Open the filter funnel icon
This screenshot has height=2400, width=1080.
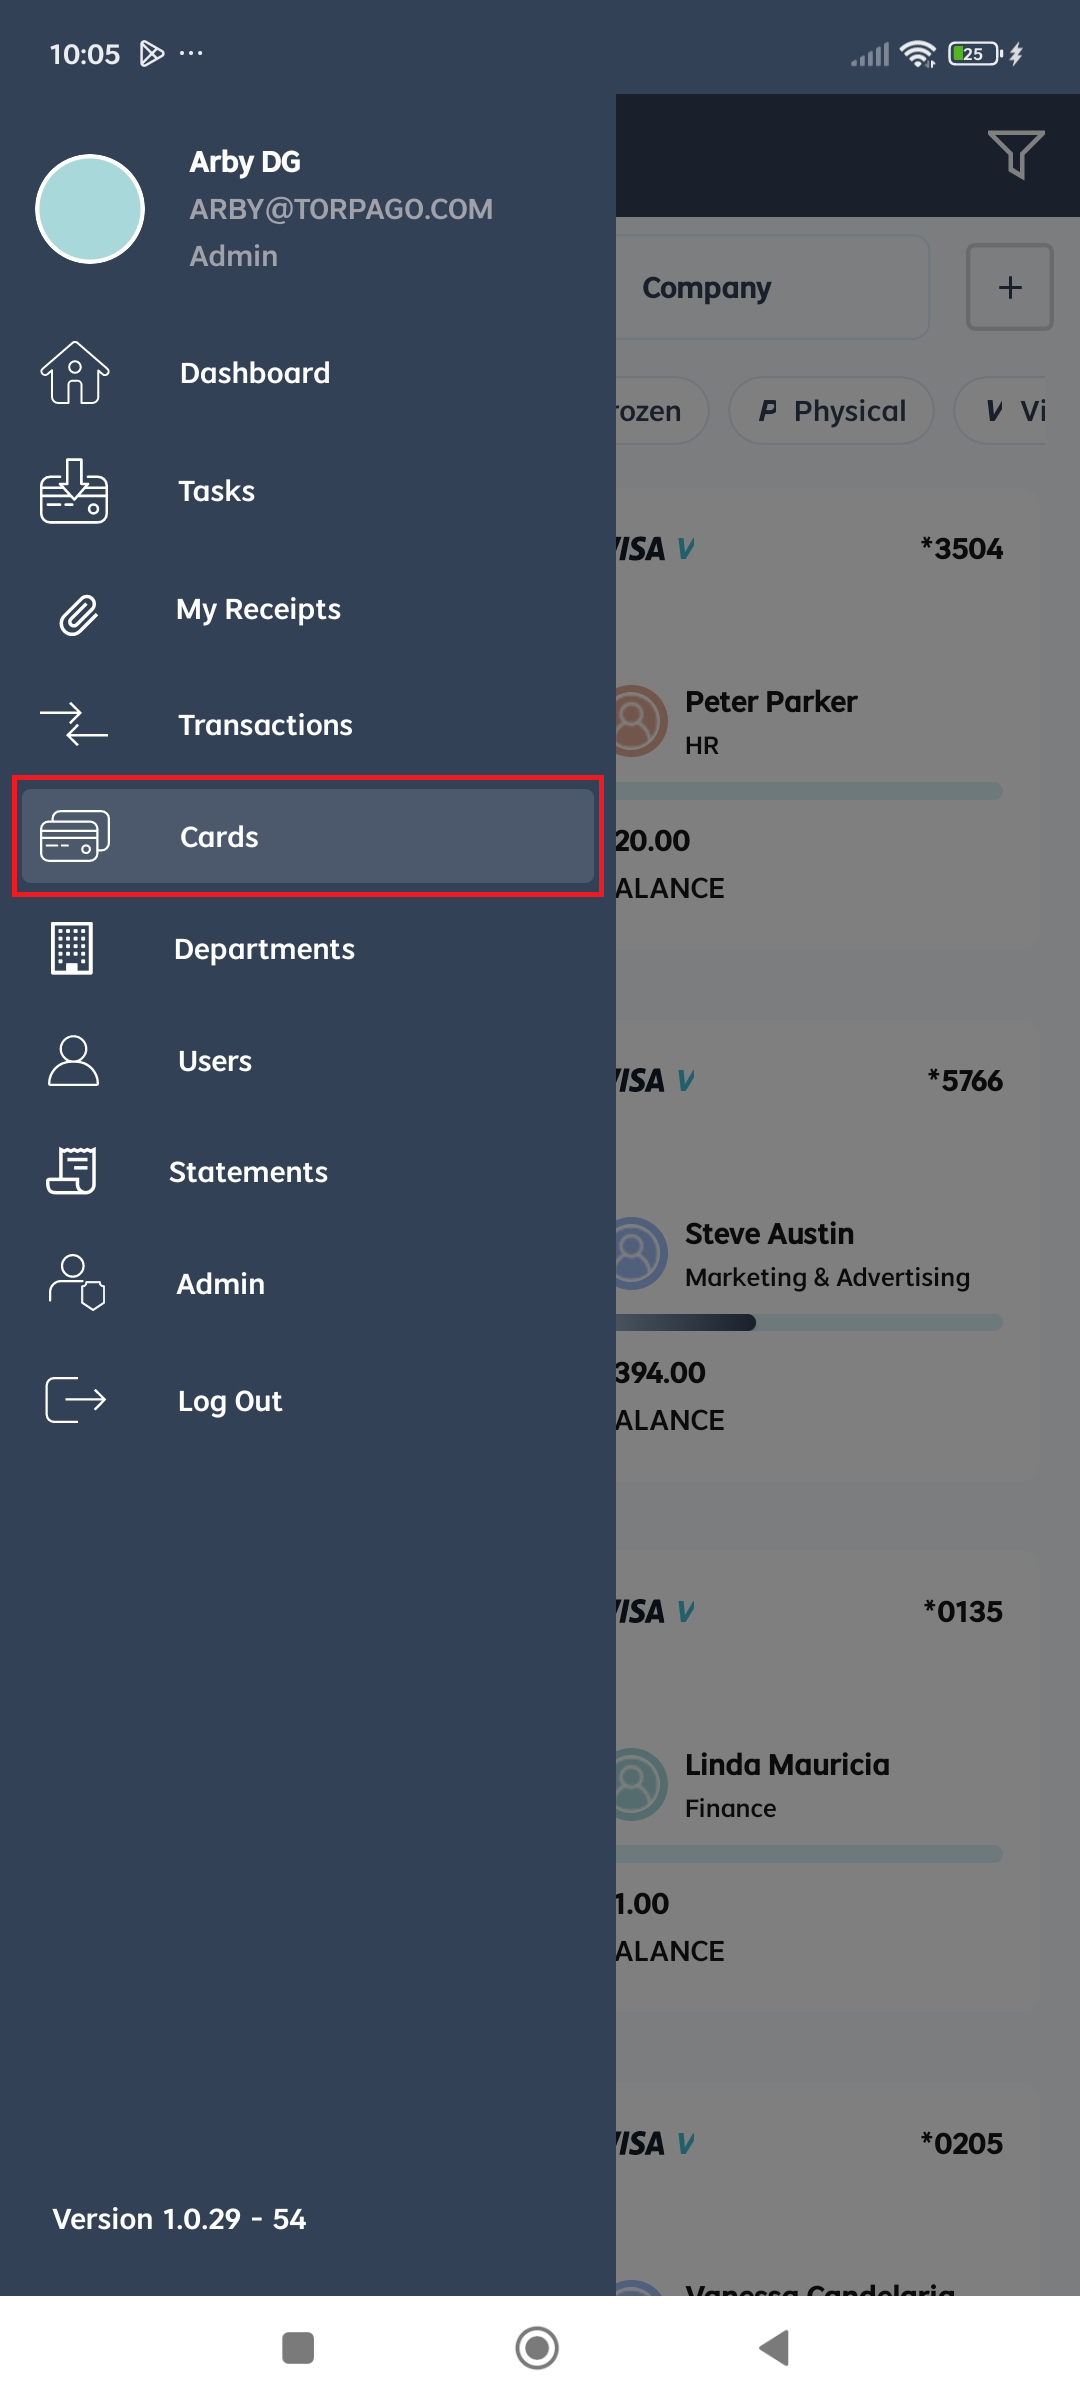tap(1016, 155)
